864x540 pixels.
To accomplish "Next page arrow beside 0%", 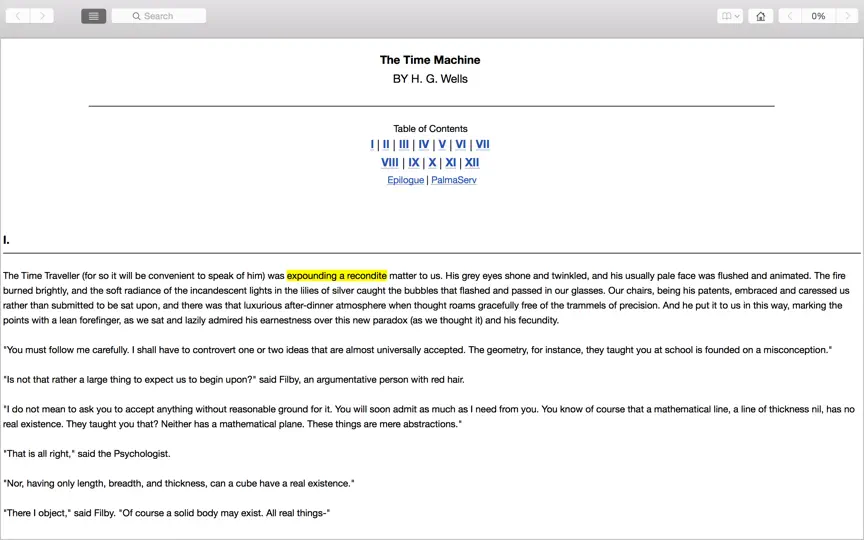I will tap(847, 16).
